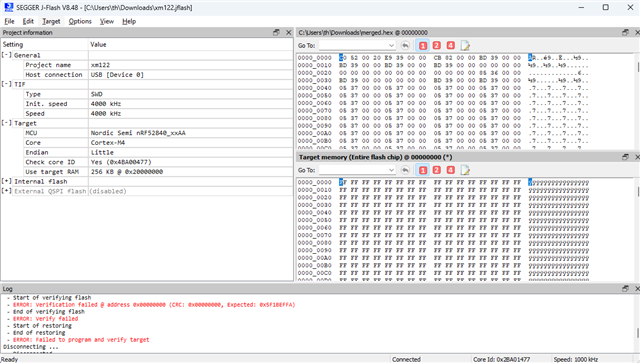Image resolution: width=640 pixels, height=363 pixels.
Task: Click go-back arrow icon in Target memory panel
Action: tap(405, 170)
